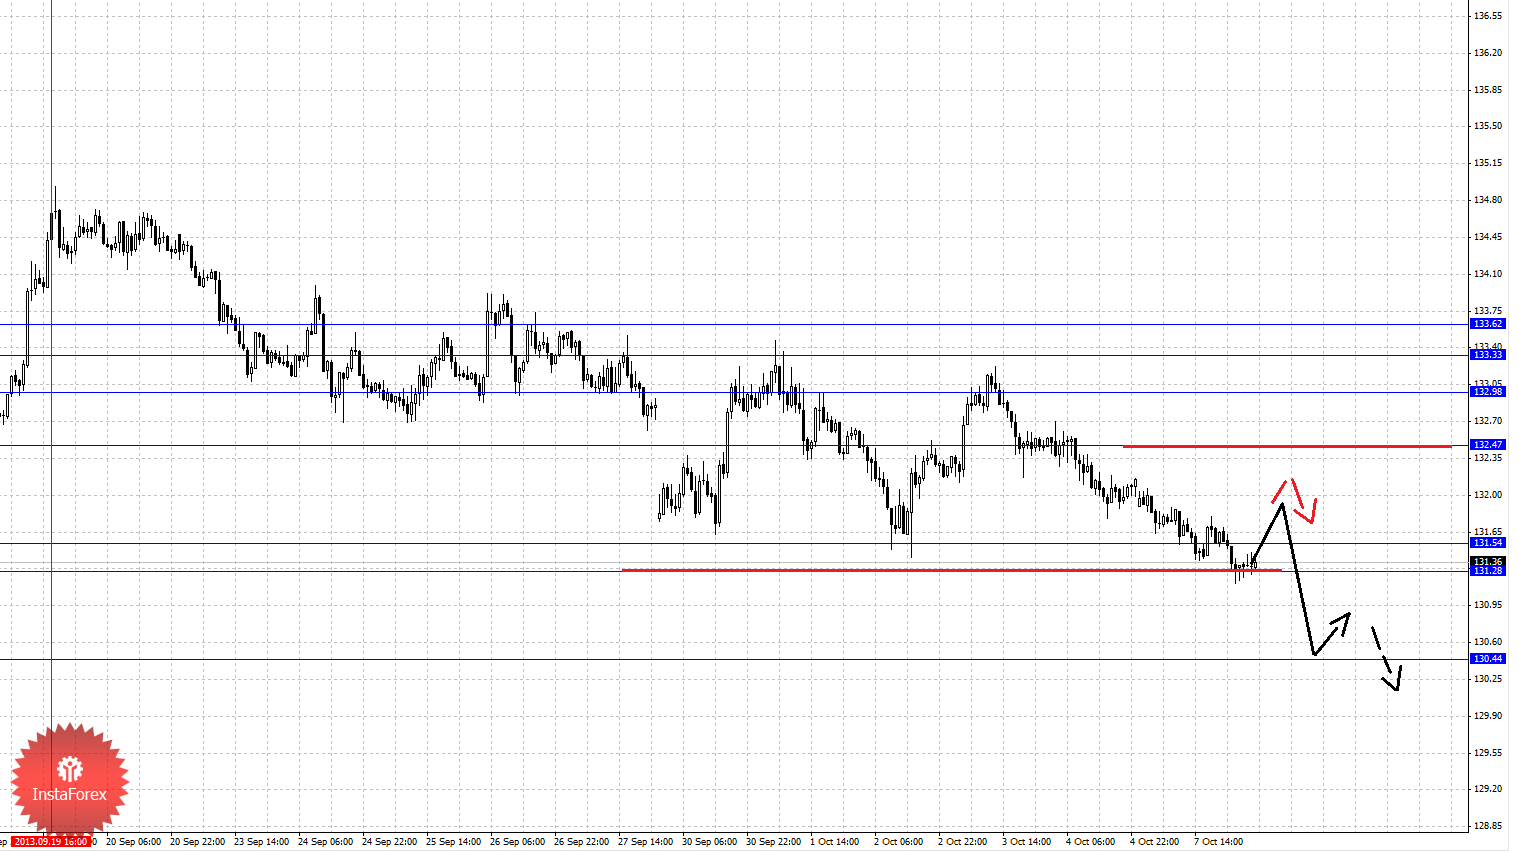Select the 131.54 price level label
1519x852 pixels.
tap(1487, 543)
